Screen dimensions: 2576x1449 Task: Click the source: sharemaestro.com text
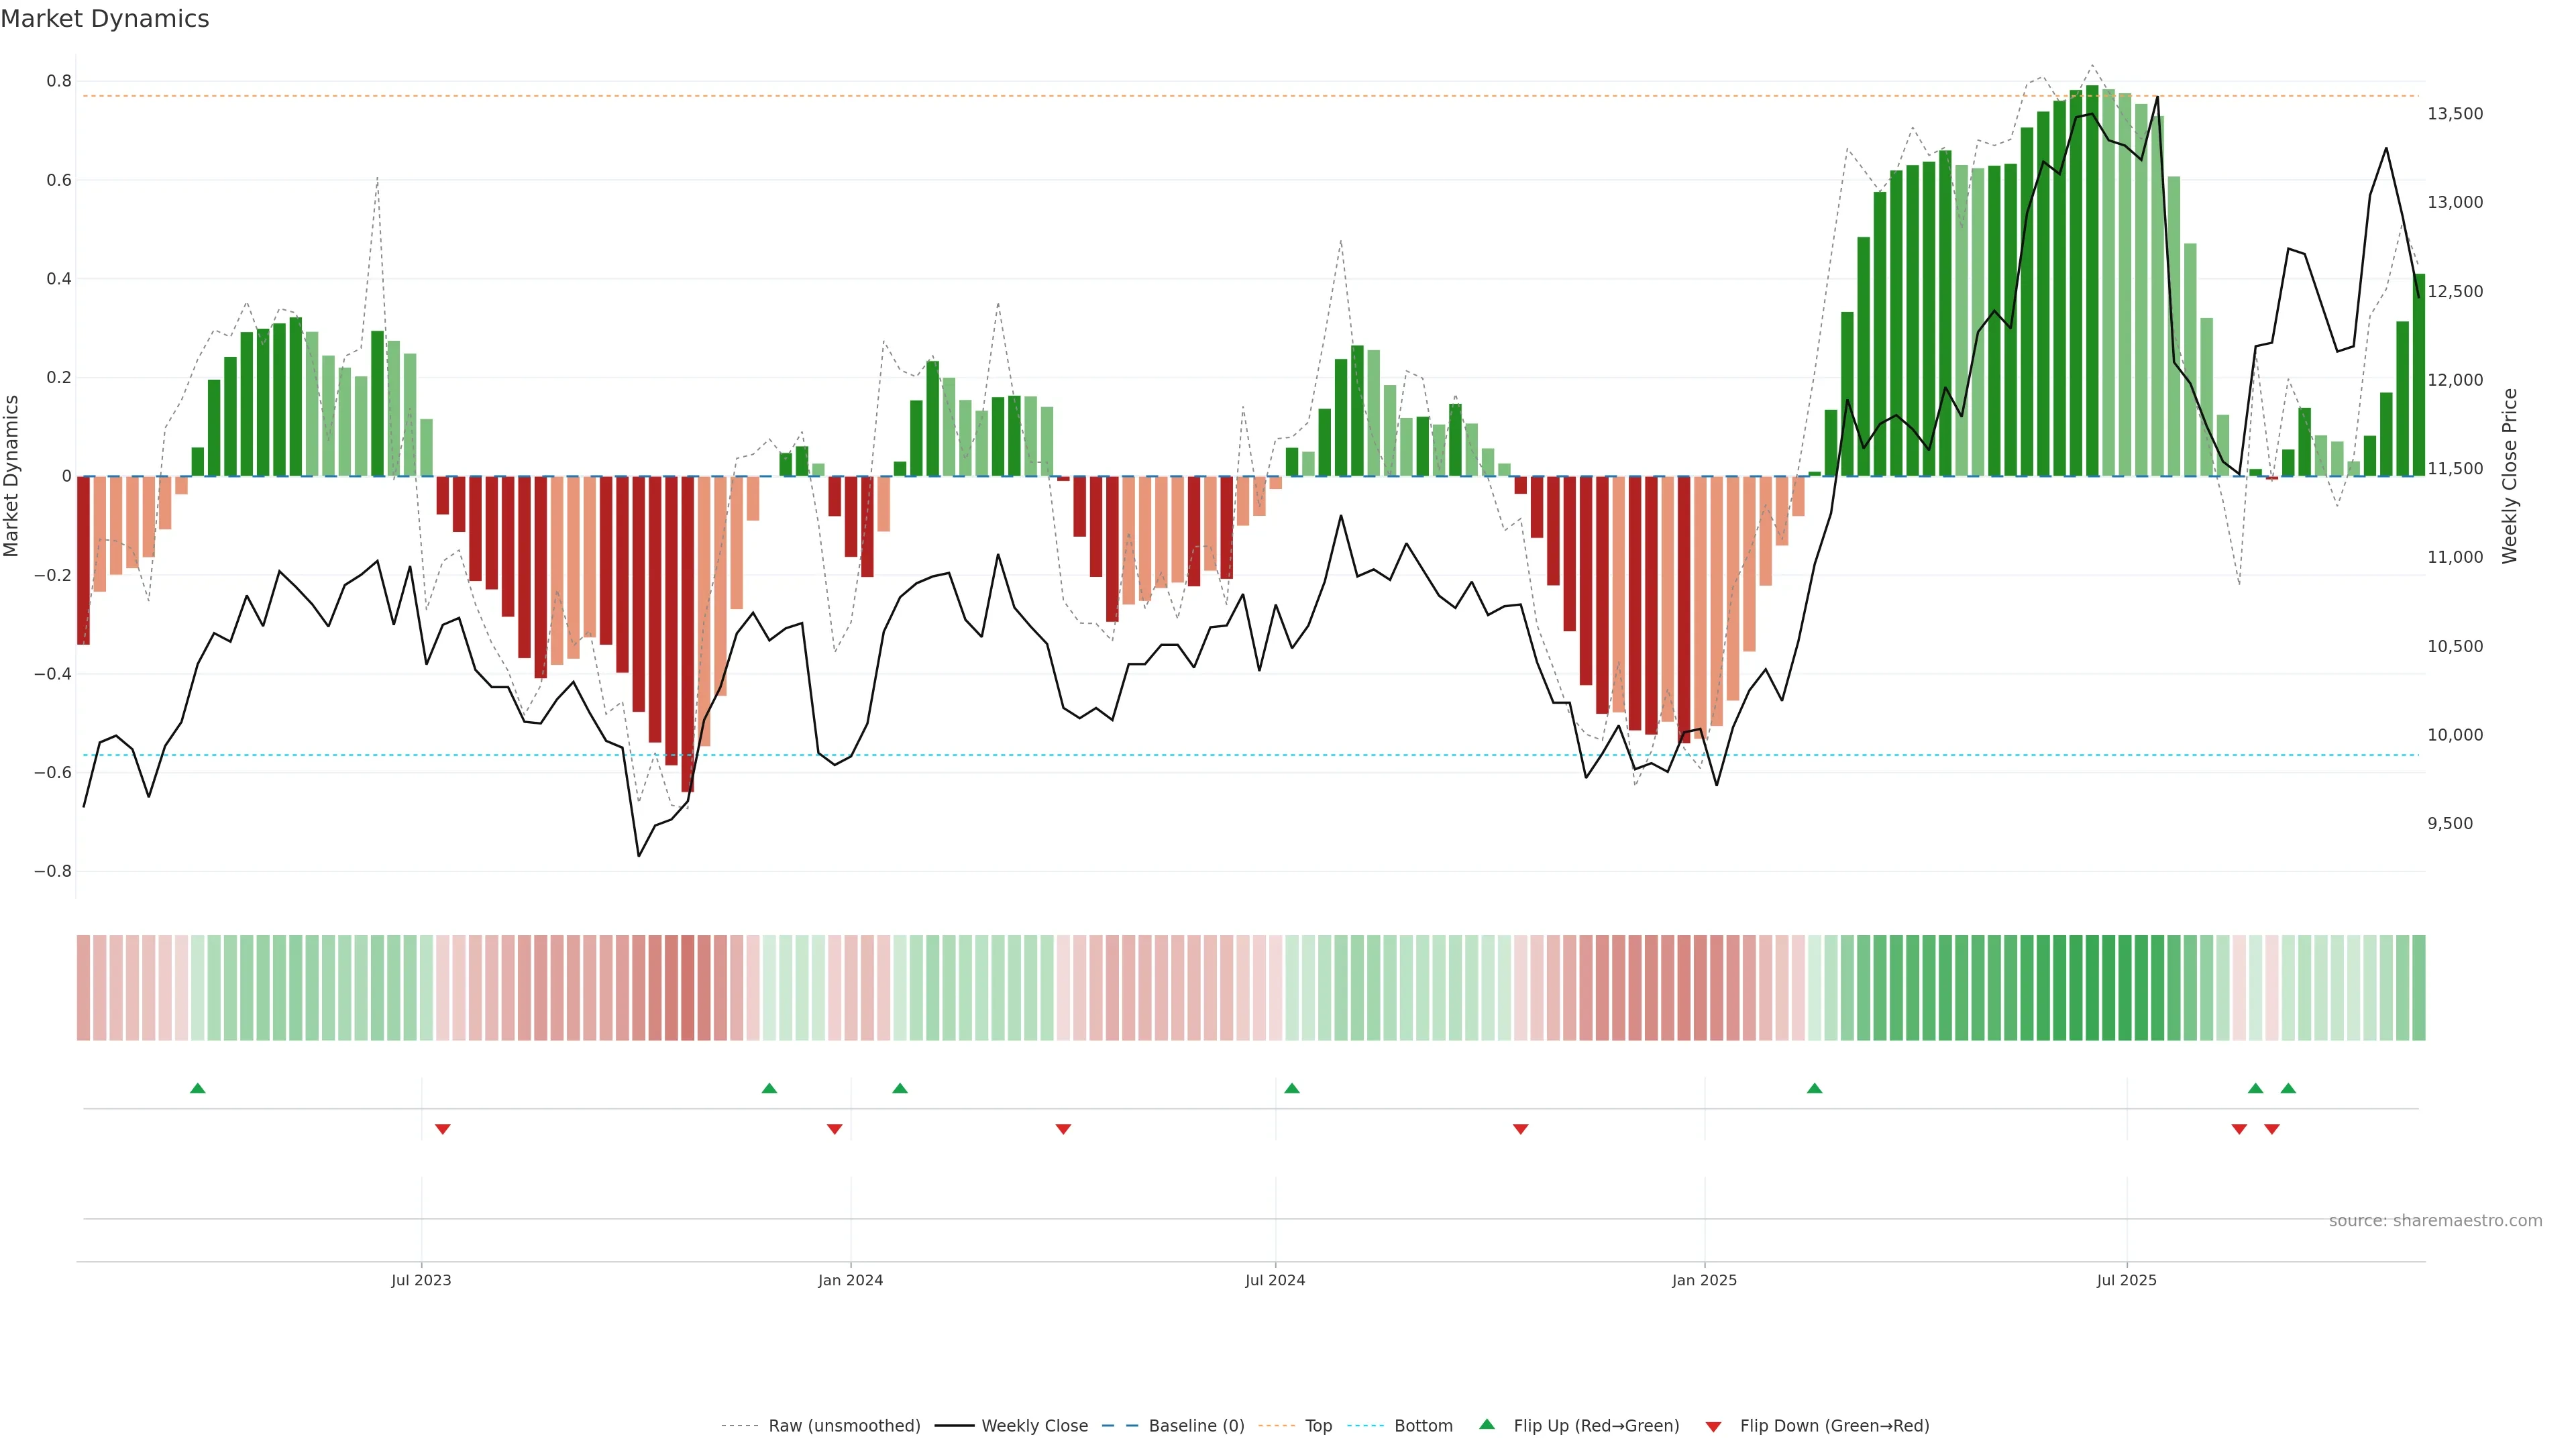pos(2435,1221)
